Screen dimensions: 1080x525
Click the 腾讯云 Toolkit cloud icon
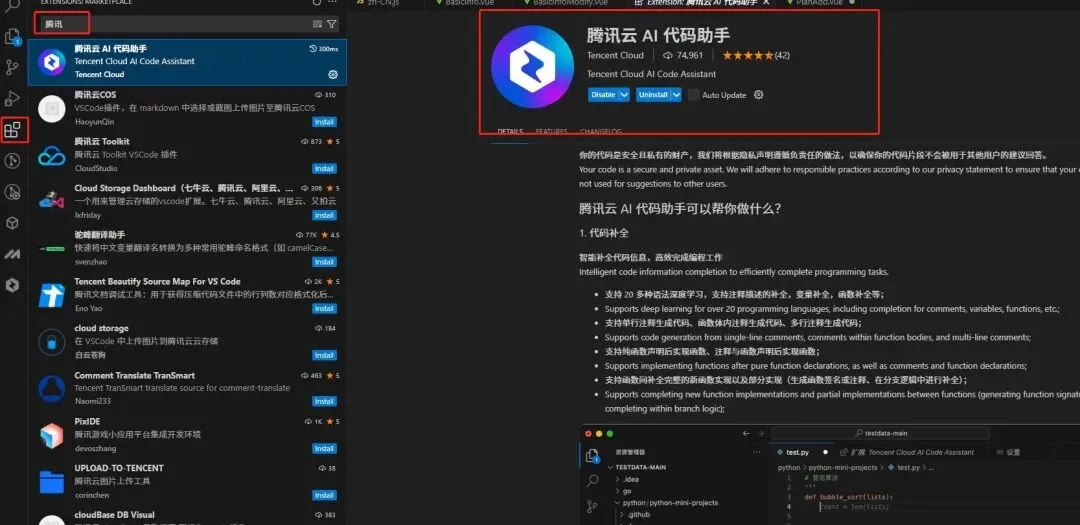[52, 156]
